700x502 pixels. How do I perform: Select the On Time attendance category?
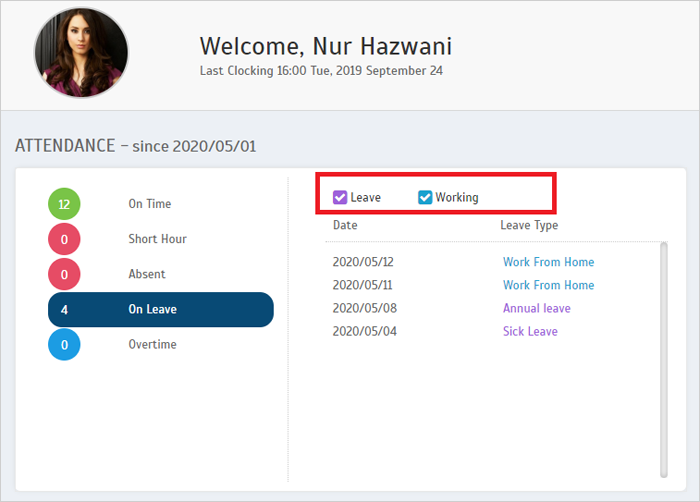[150, 204]
